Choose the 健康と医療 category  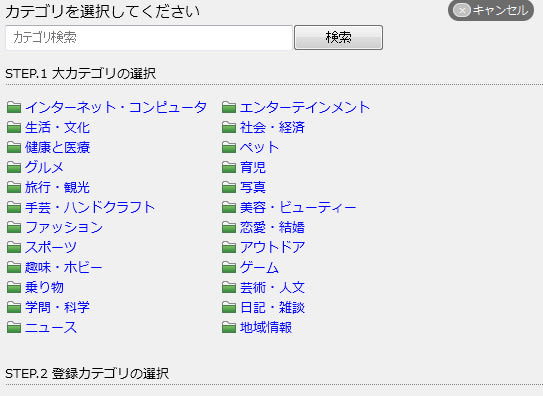57,147
